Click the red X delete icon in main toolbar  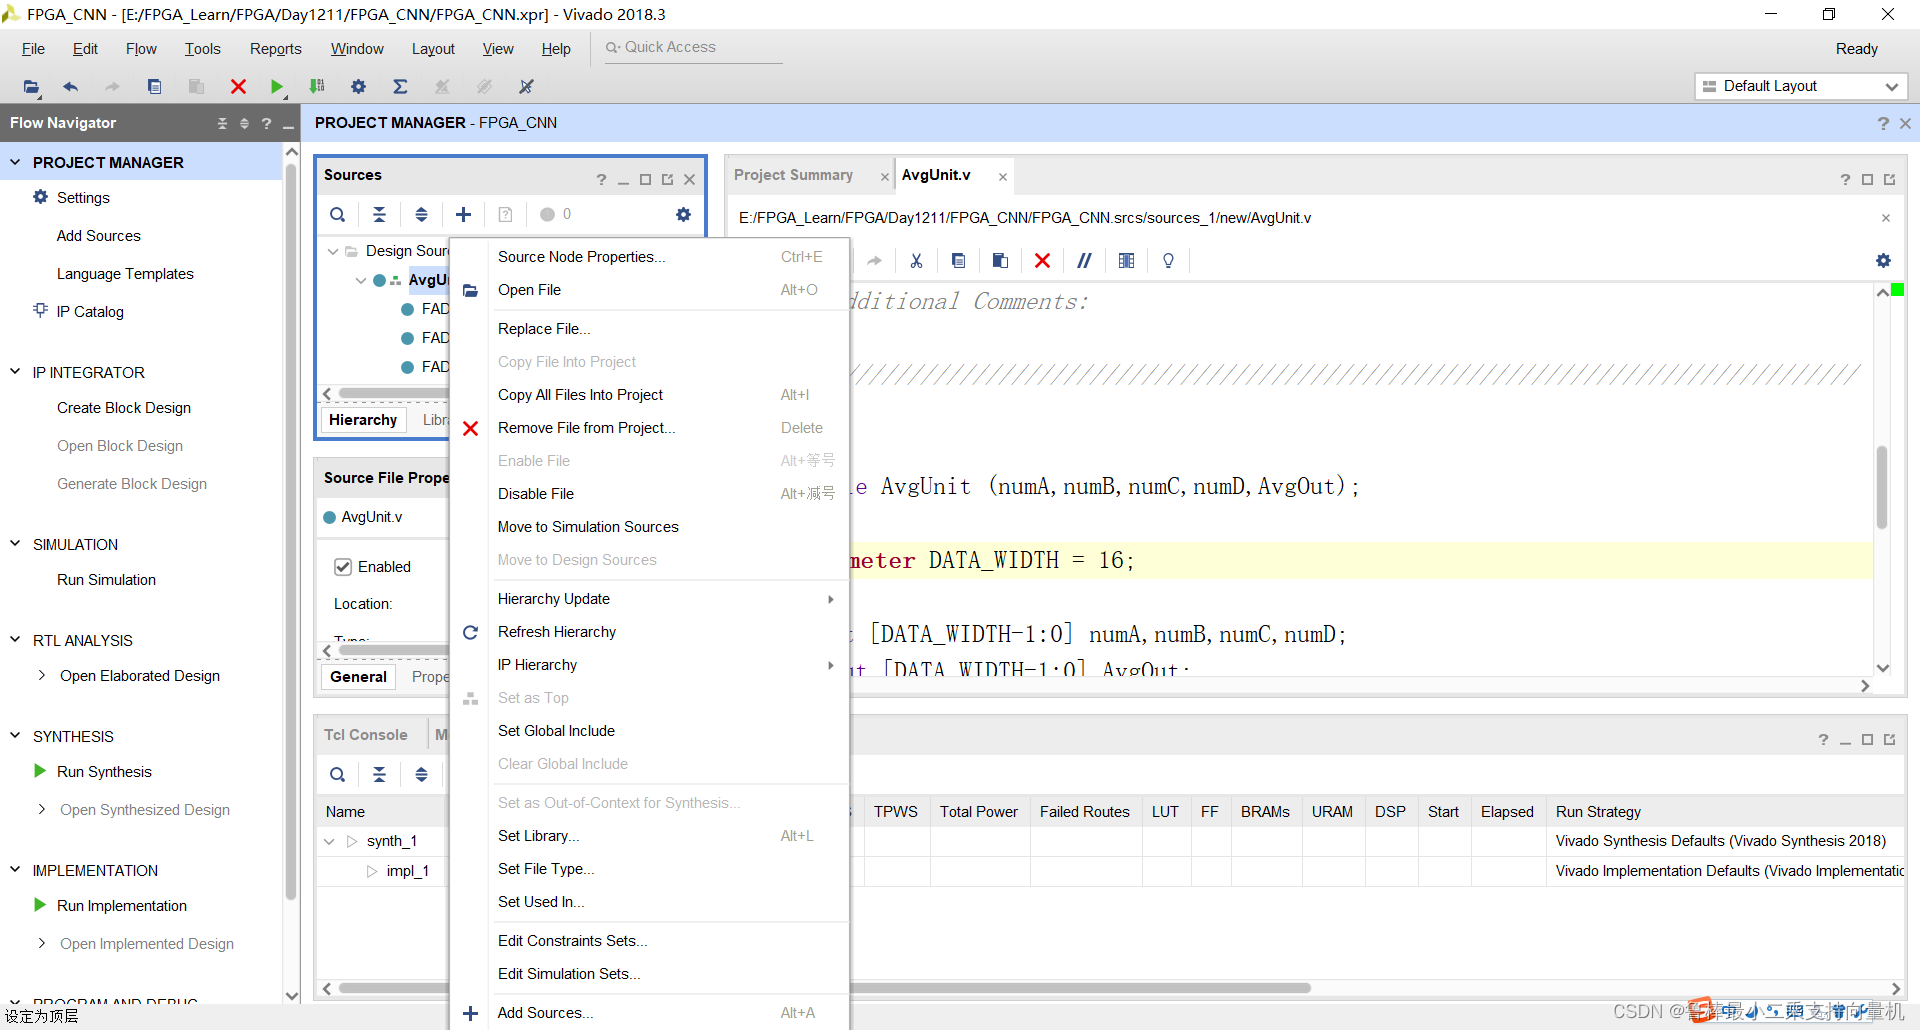(238, 87)
